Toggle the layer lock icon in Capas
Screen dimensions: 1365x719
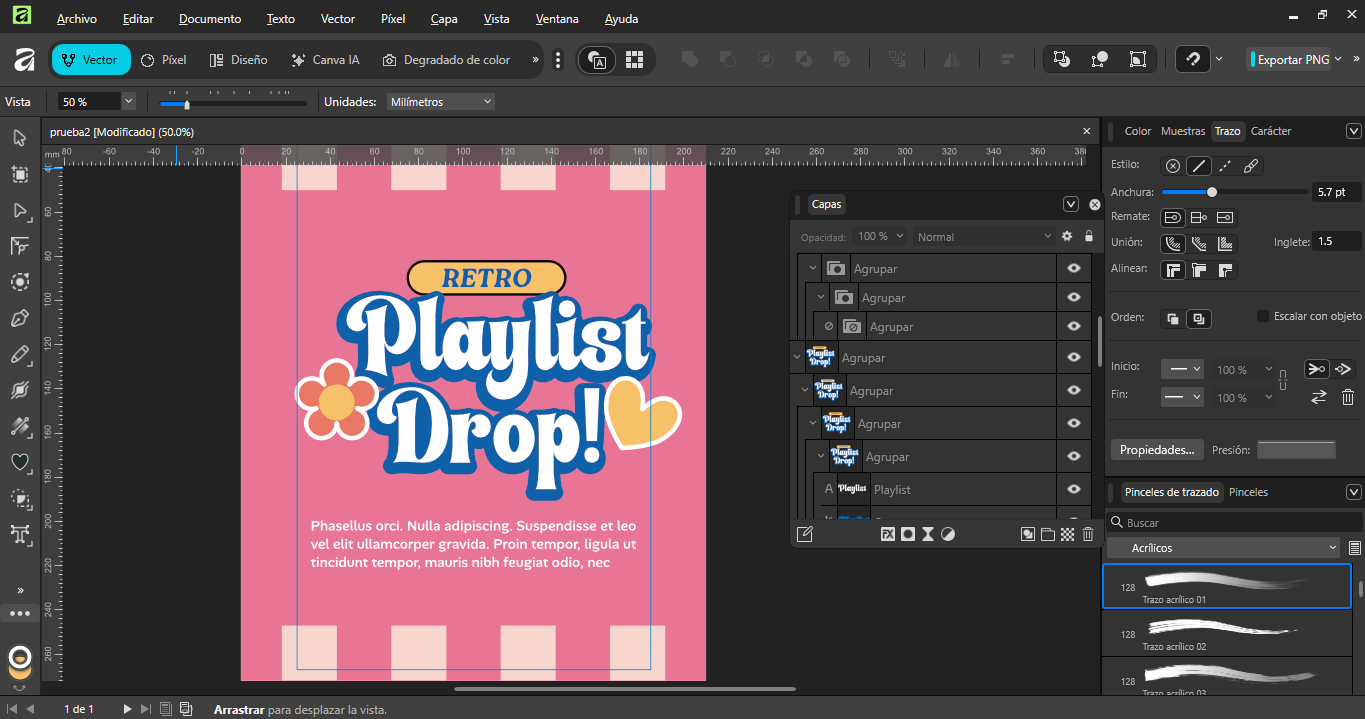pyautogui.click(x=1089, y=236)
